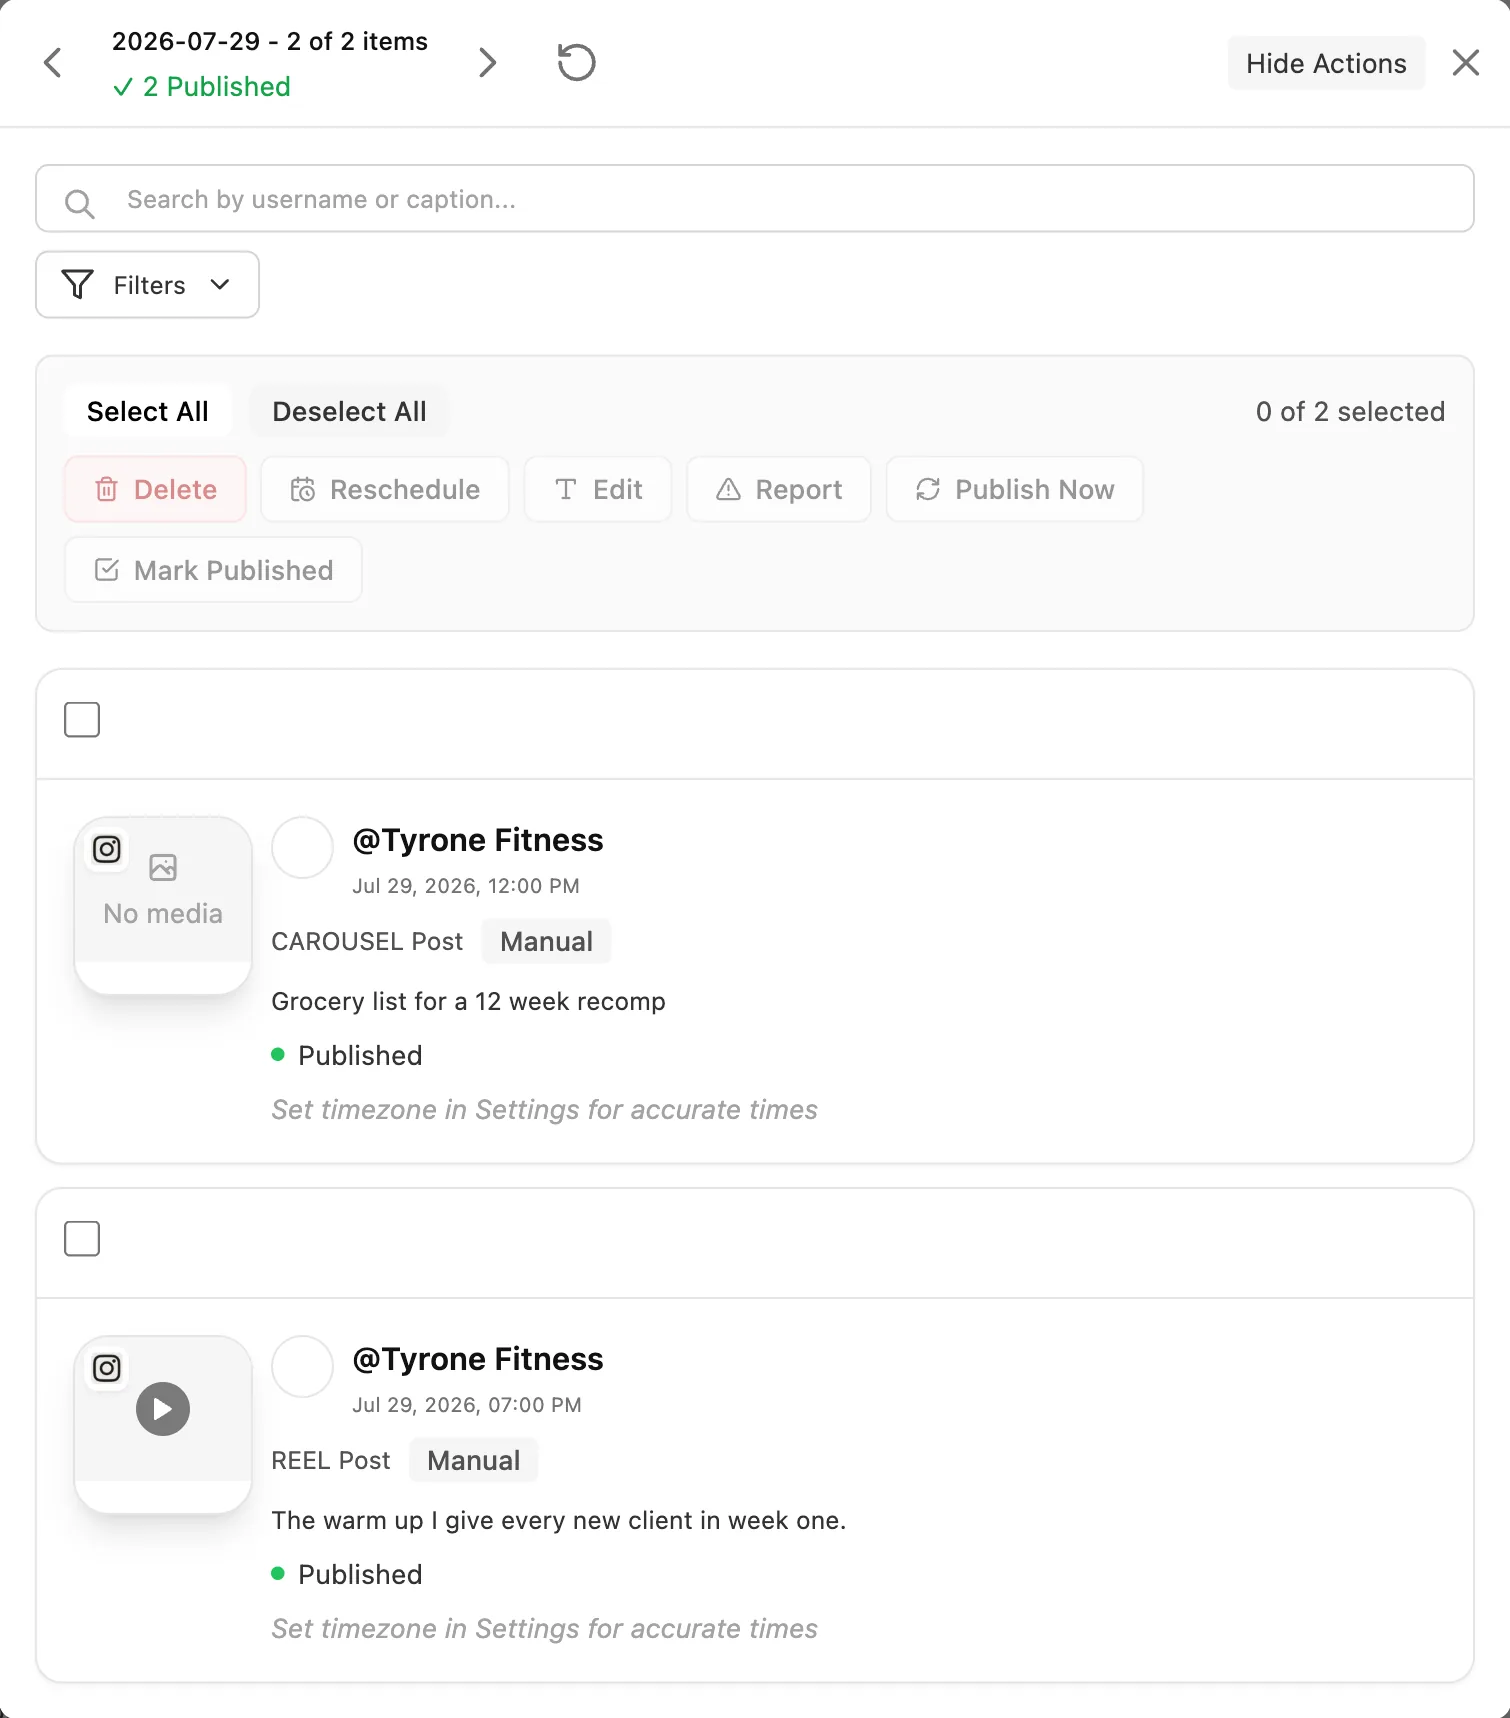Screen dimensions: 1510x1718
Task: Click the Edit button
Action: 598,489
